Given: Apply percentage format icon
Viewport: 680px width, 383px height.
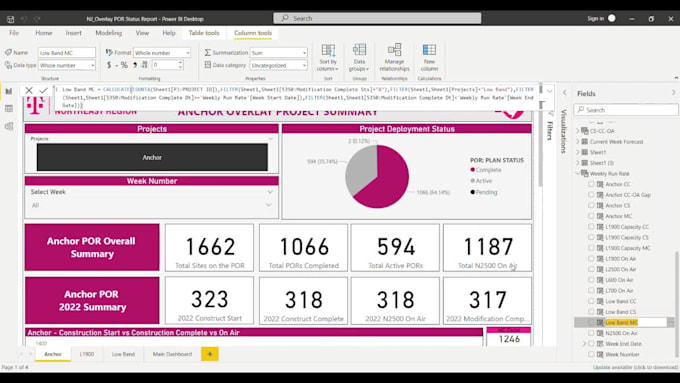Looking at the screenshot, I should tap(124, 65).
